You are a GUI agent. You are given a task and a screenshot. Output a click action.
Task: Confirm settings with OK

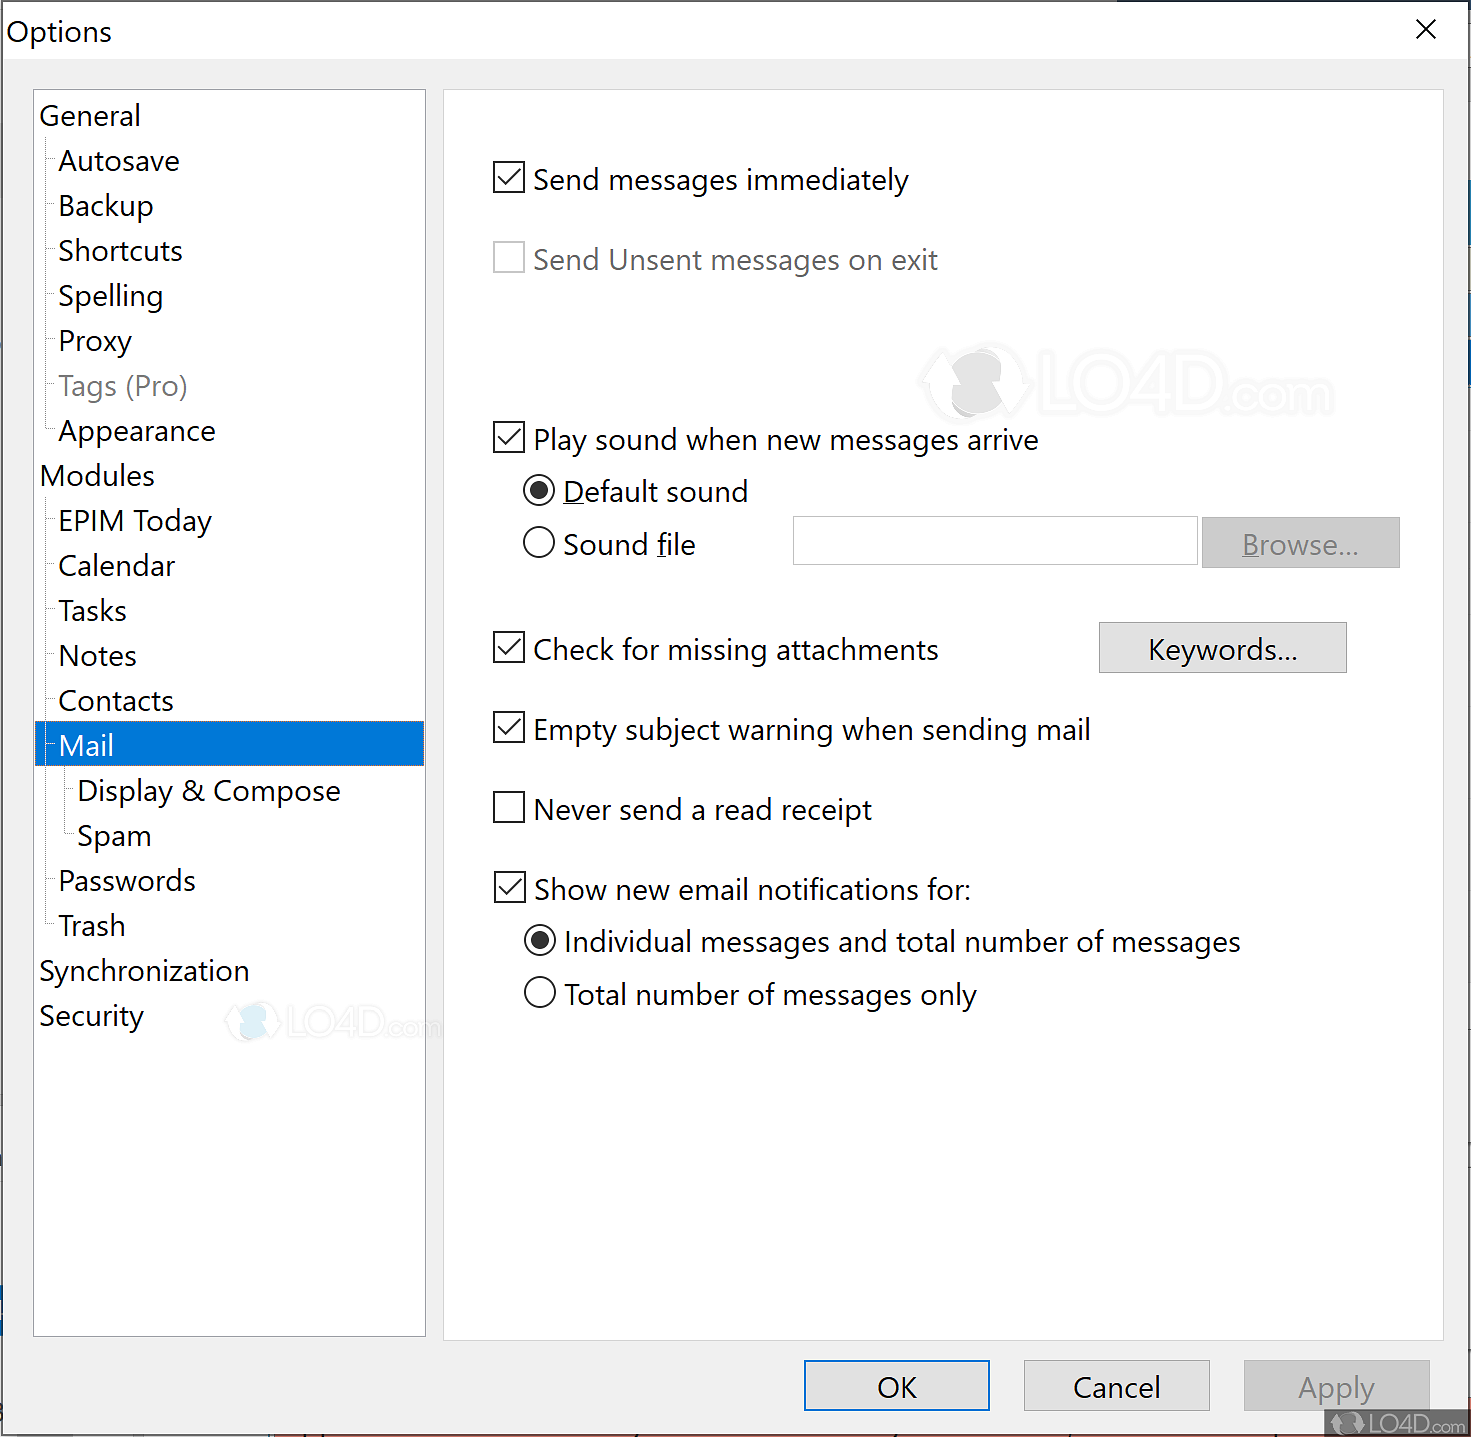[896, 1386]
